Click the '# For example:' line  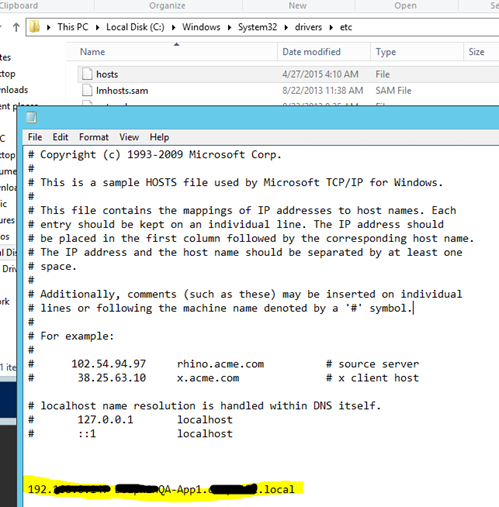tap(71, 336)
